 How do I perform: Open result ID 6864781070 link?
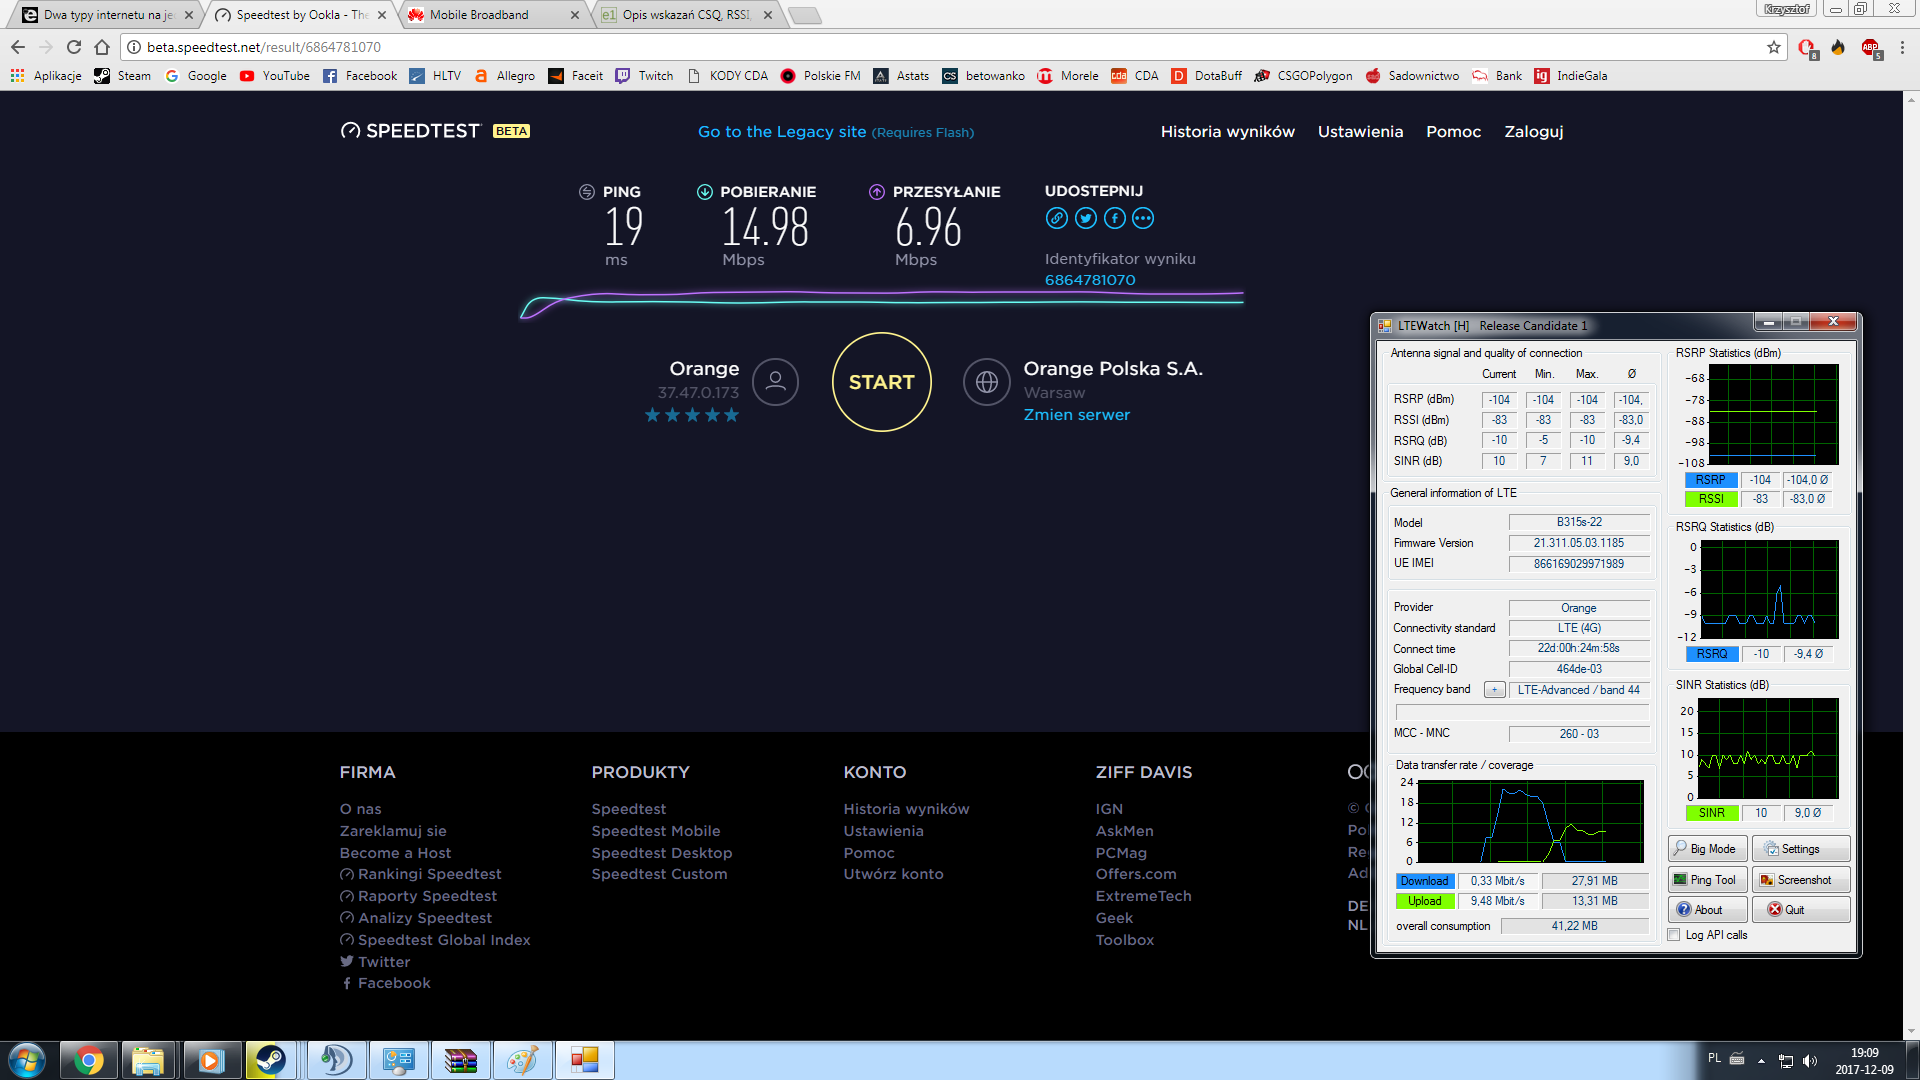click(1090, 280)
